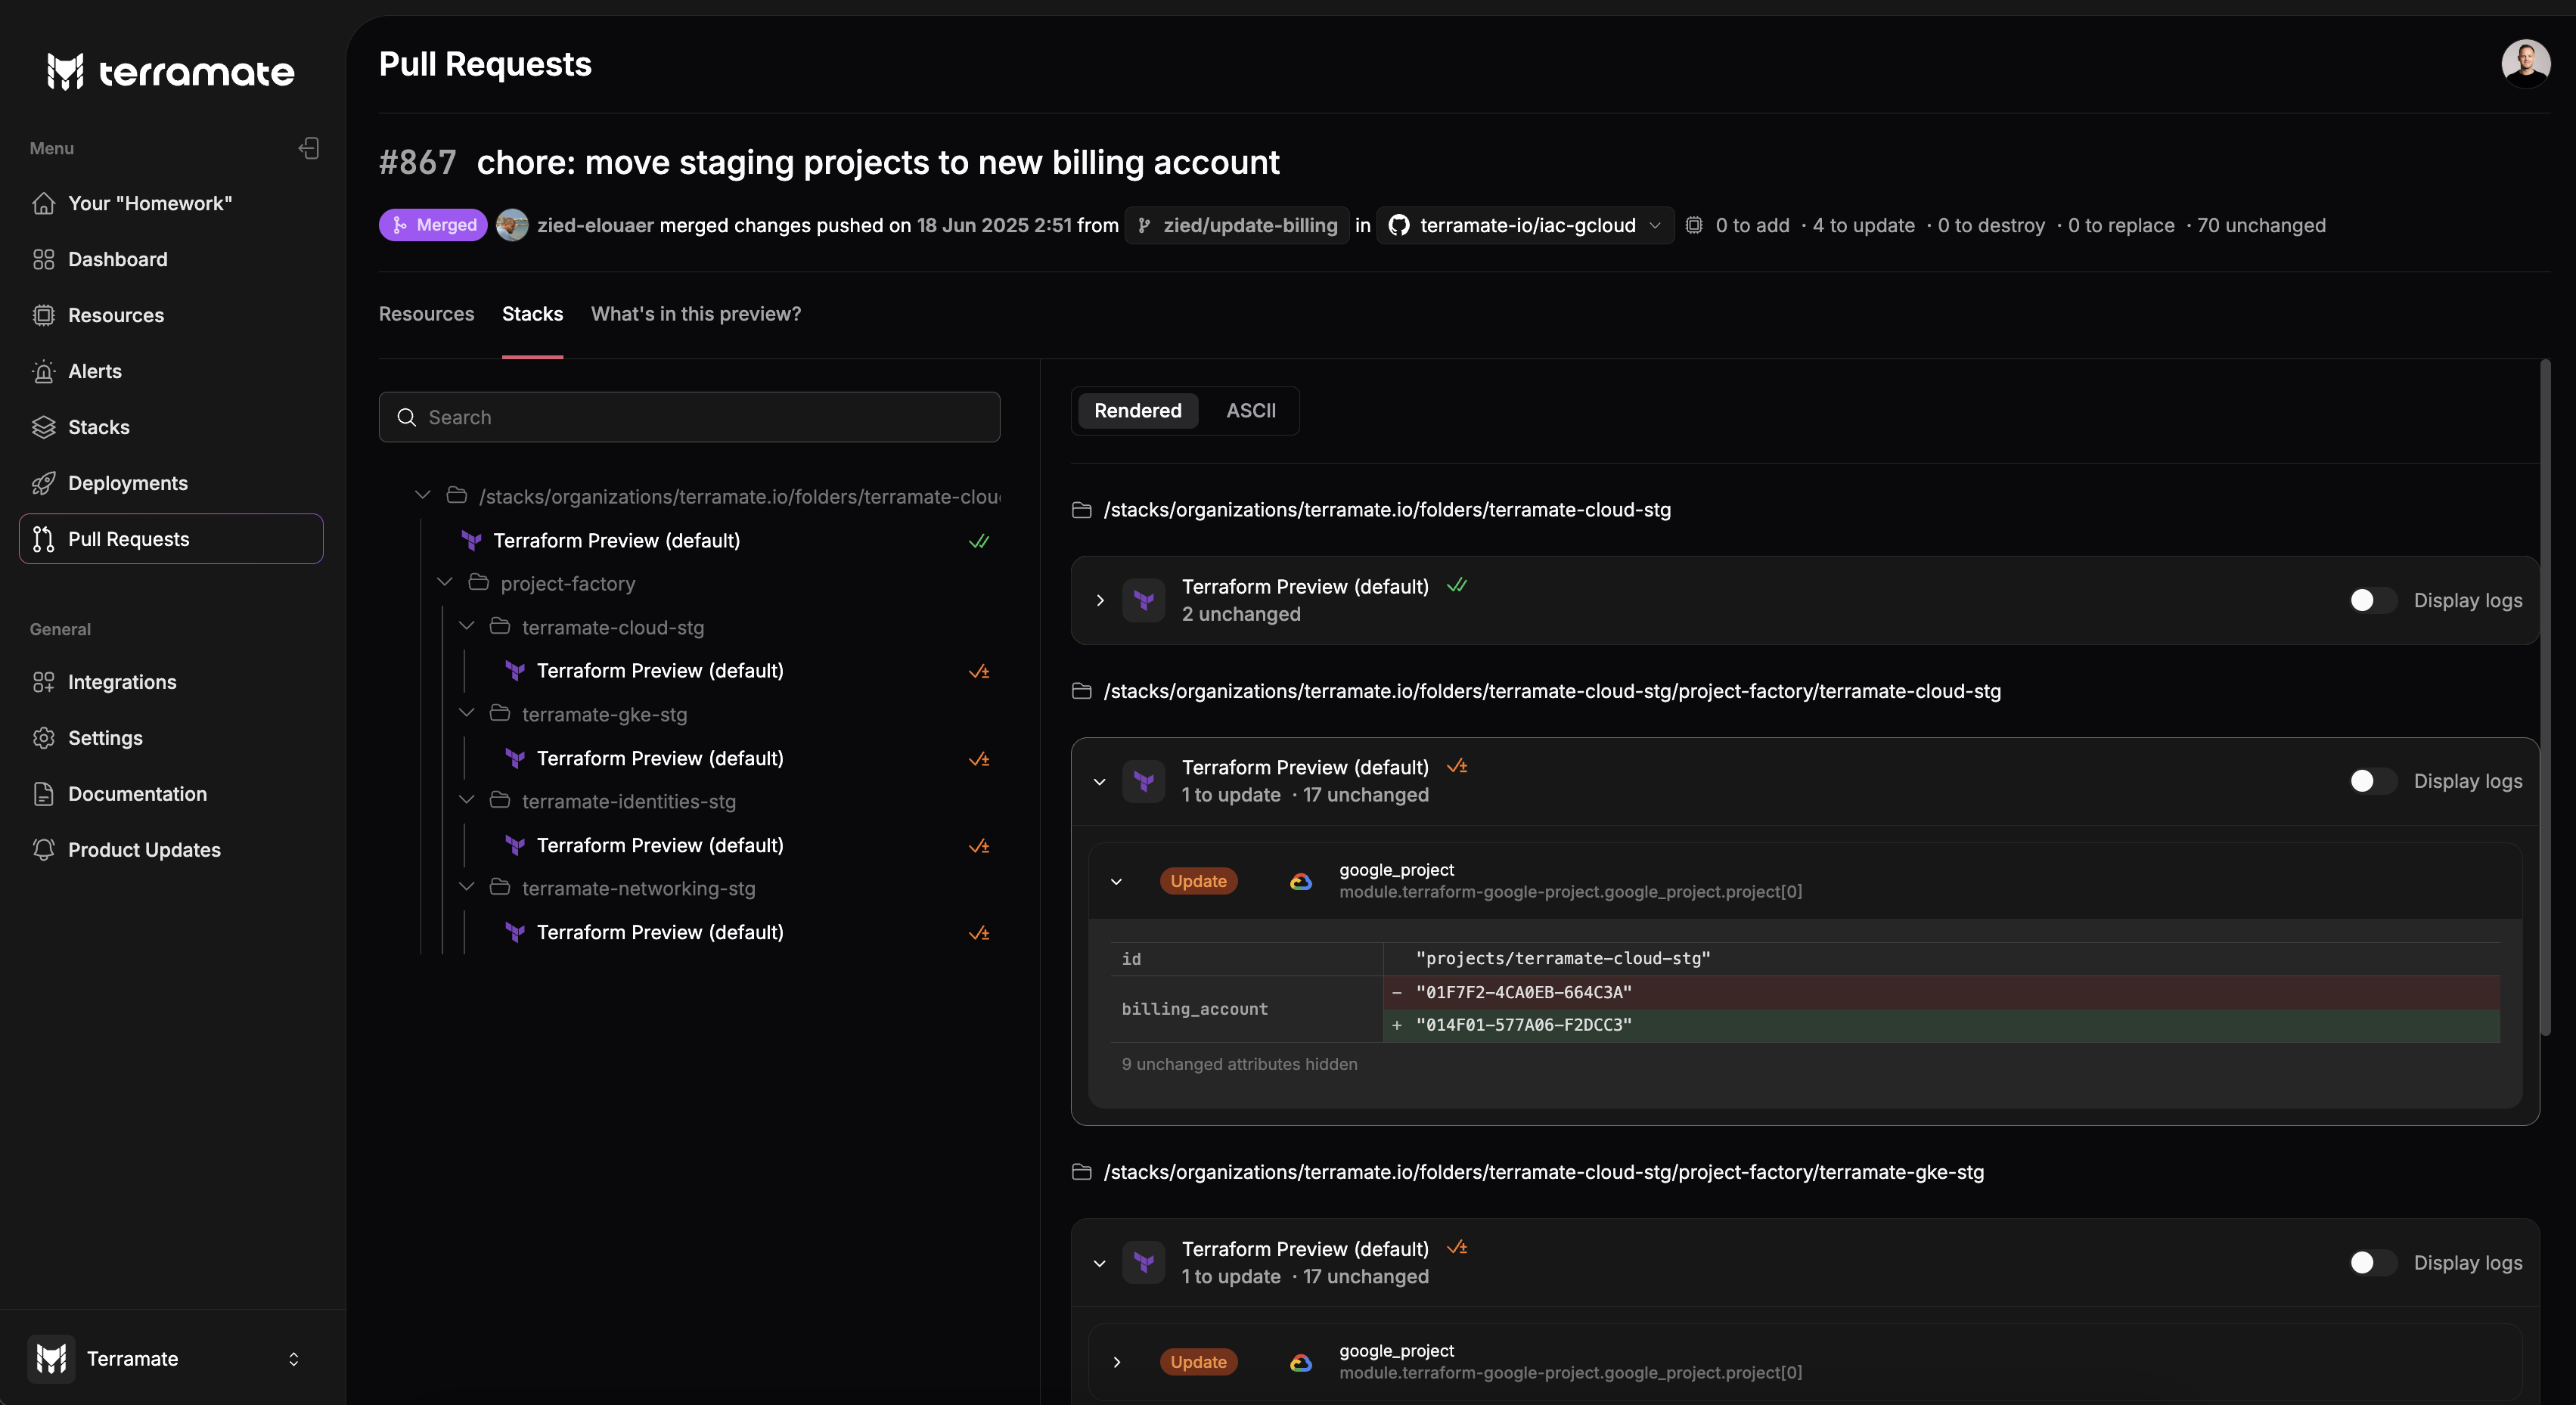
Task: Collapse the terramate-identities-stg tree folder
Action: click(x=467, y=800)
